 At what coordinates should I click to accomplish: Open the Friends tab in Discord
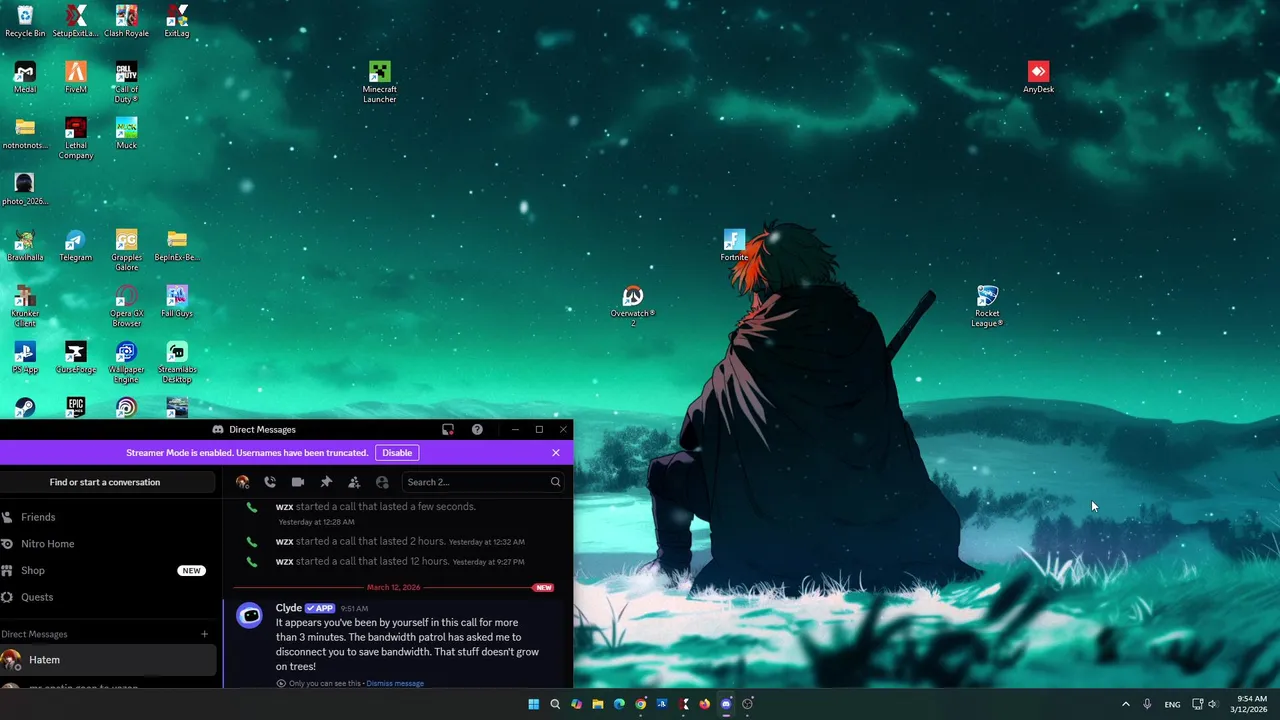coord(108,517)
